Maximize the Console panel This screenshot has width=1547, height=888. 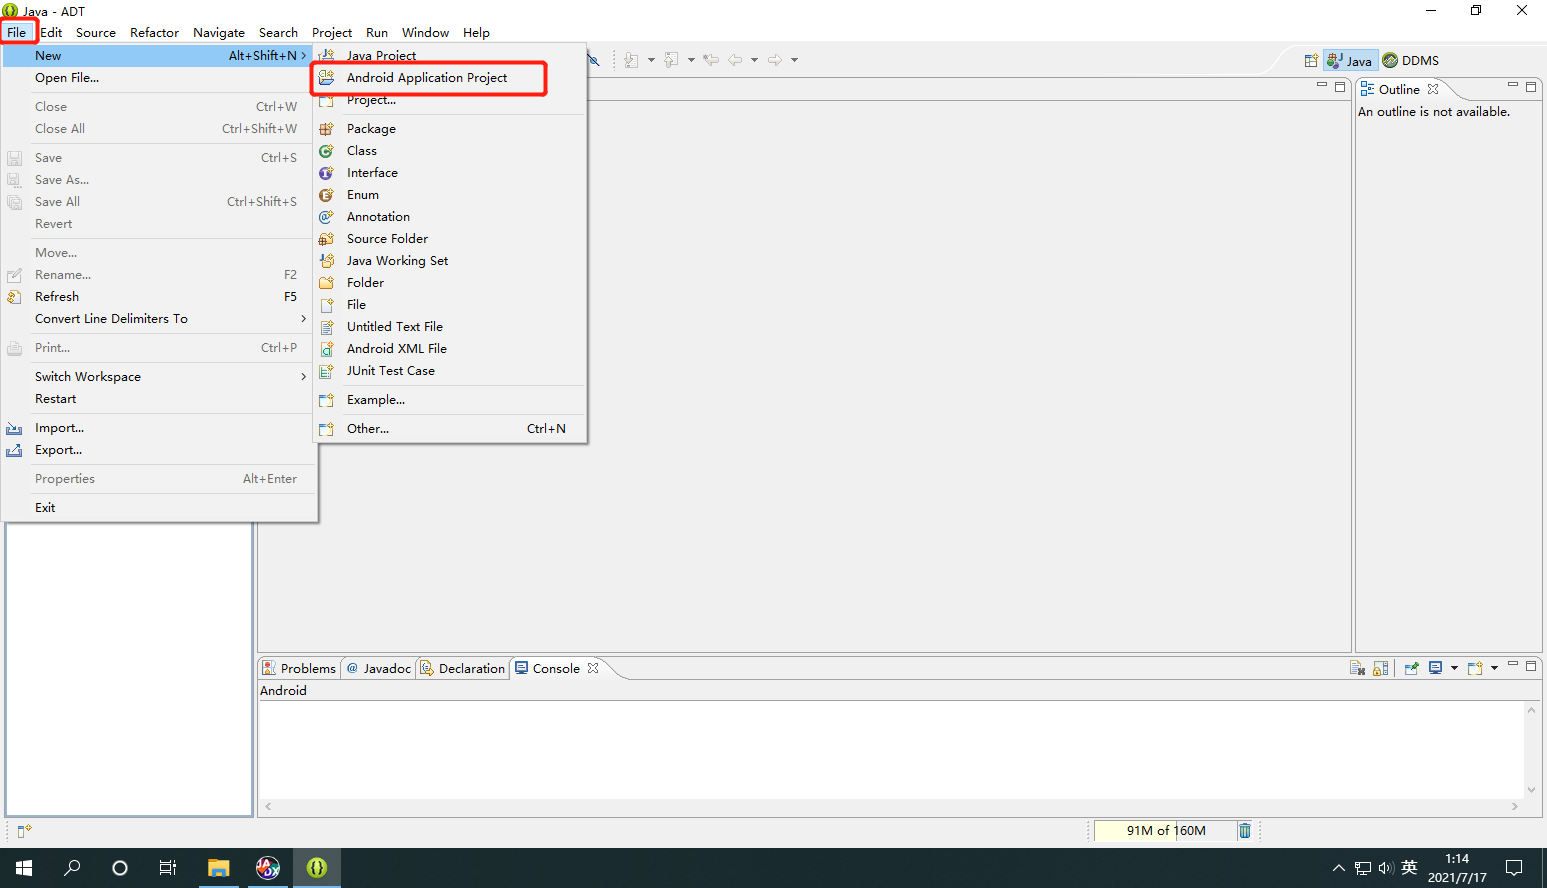click(1531, 665)
